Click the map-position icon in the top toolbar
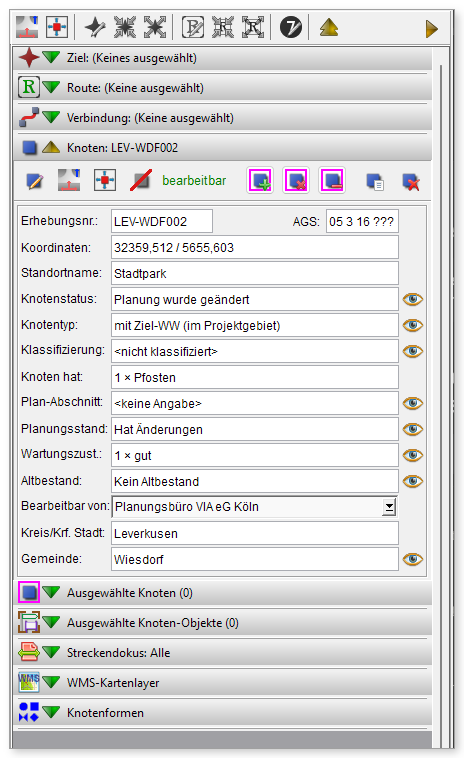The image size is (464, 758). pyautogui.click(x=27, y=27)
